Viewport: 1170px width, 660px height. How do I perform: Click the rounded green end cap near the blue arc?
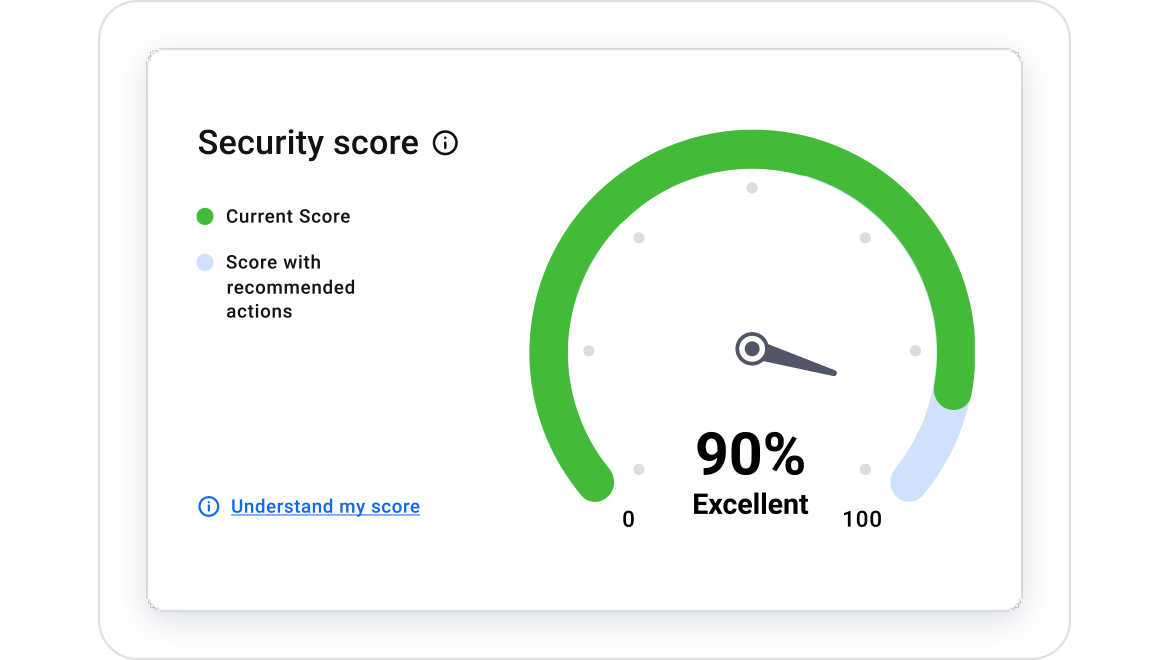tap(953, 390)
